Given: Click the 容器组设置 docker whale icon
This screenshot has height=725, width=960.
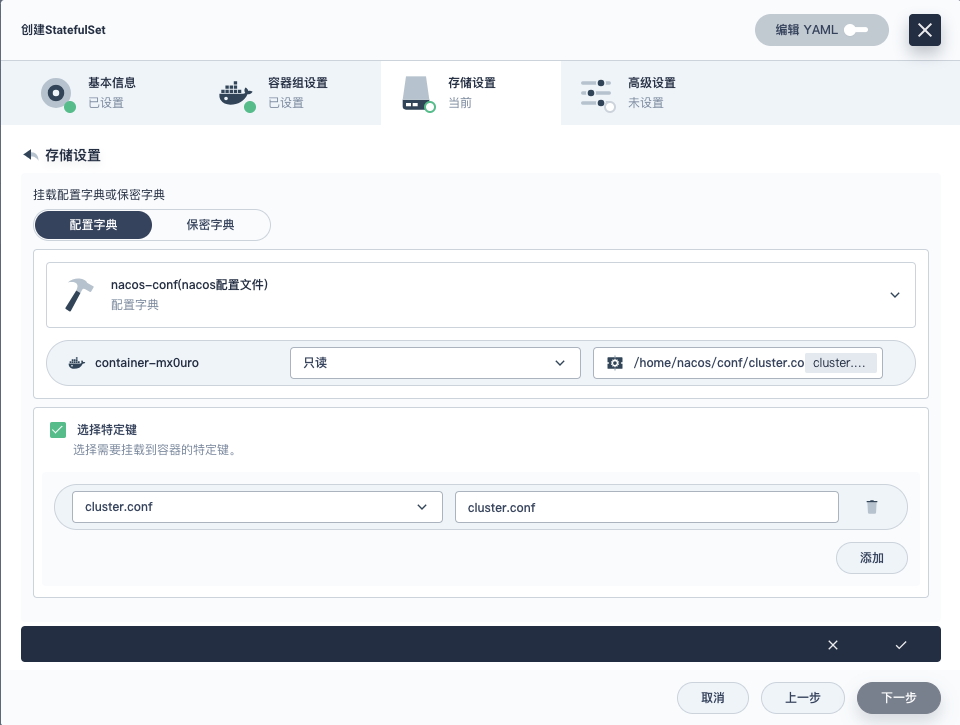Looking at the screenshot, I should coord(236,95).
